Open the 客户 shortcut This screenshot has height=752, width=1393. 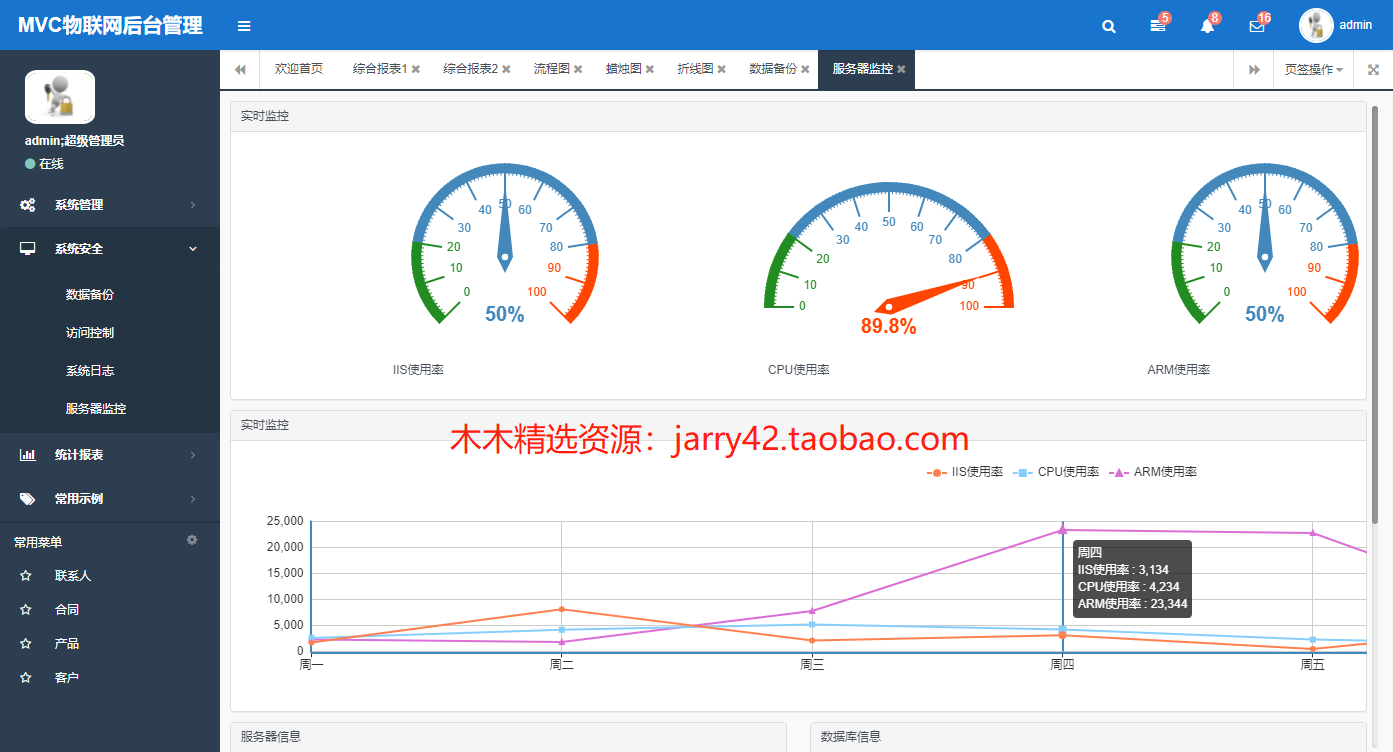point(67,678)
